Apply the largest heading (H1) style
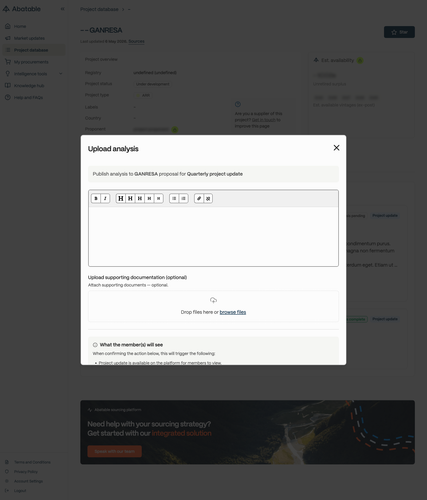The width and height of the screenshot is (427, 500). pos(121,199)
